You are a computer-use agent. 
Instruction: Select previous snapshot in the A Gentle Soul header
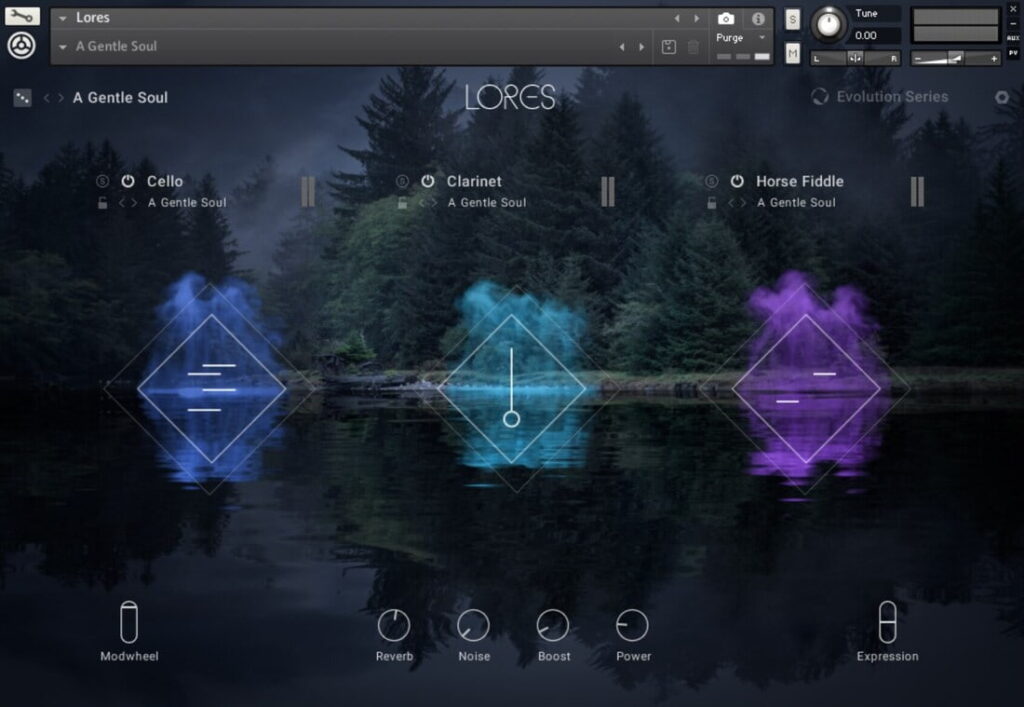(x=622, y=47)
